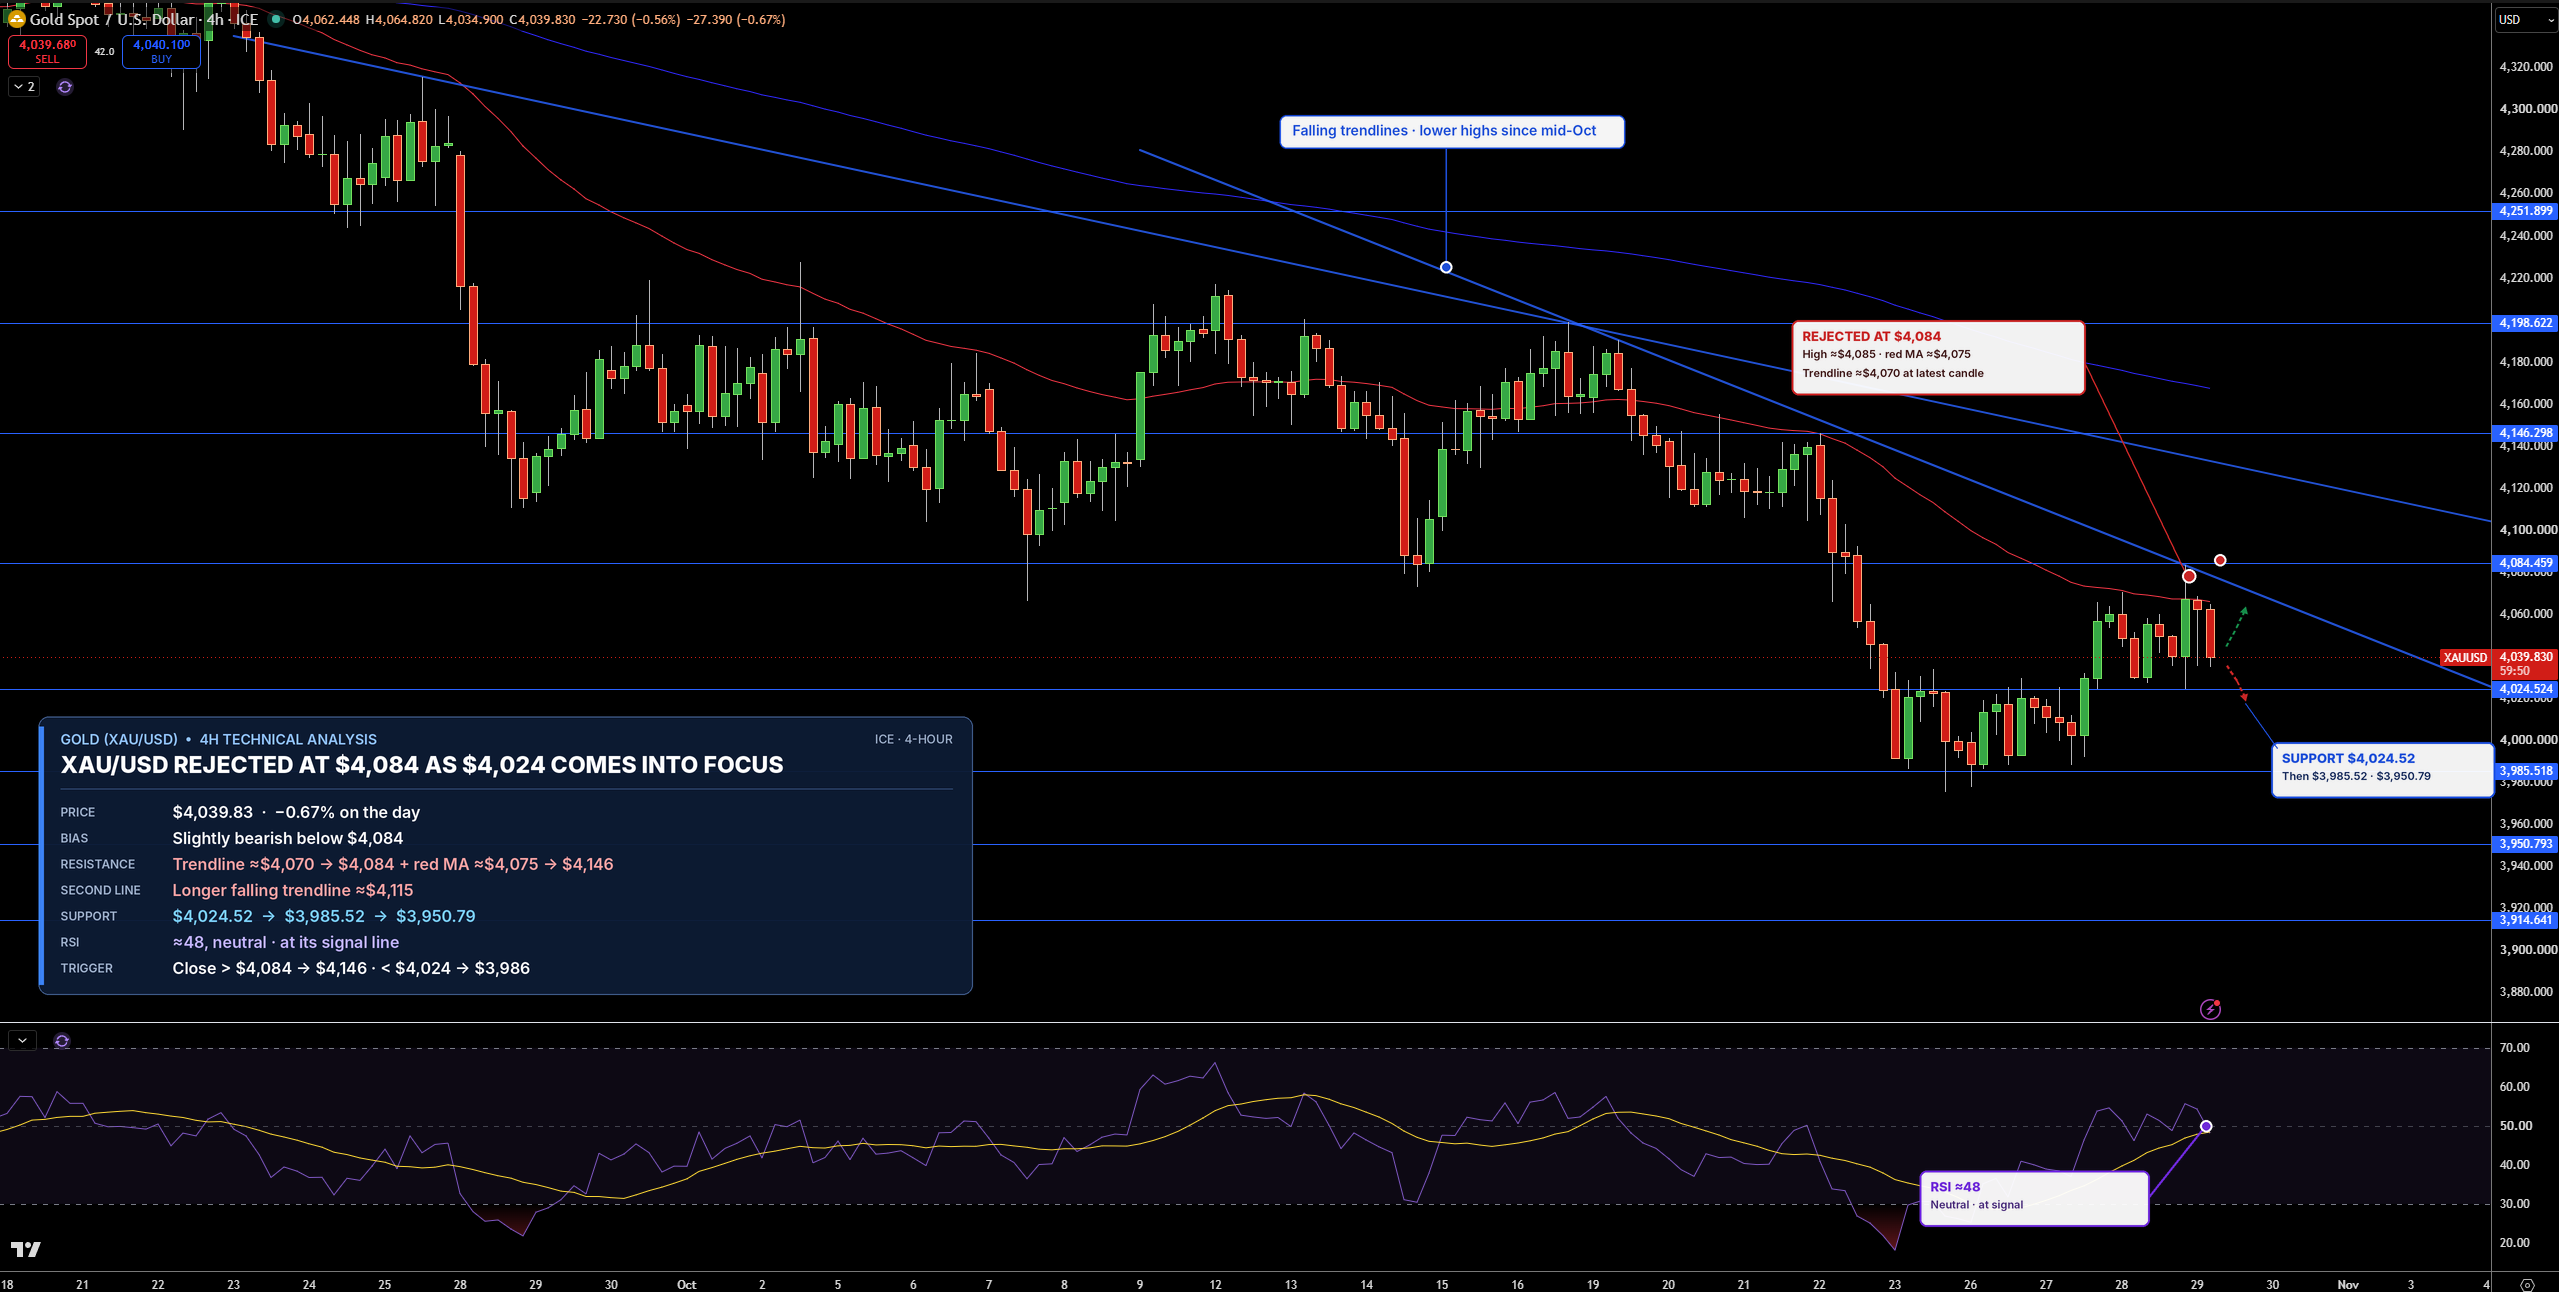Select the REJECTED AT $4,084 note

tap(1938, 357)
